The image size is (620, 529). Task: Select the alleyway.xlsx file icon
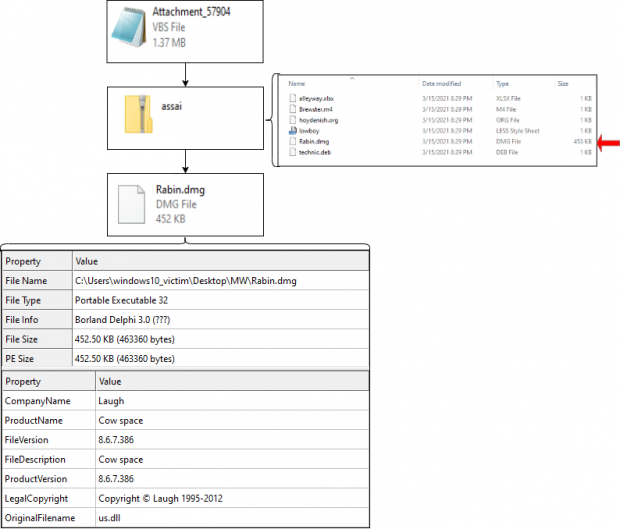(x=292, y=98)
